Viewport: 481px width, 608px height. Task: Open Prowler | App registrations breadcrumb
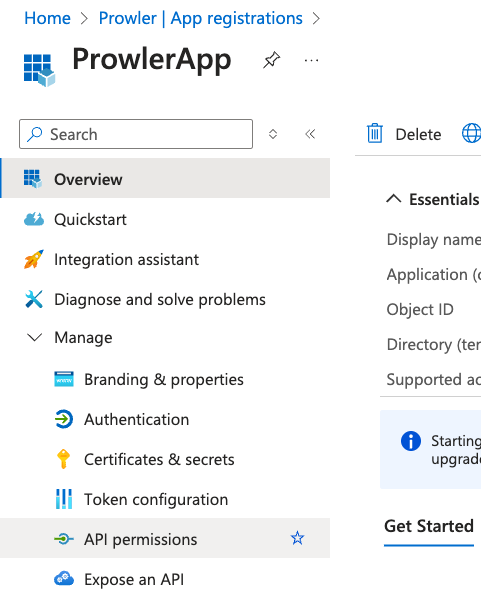click(201, 18)
